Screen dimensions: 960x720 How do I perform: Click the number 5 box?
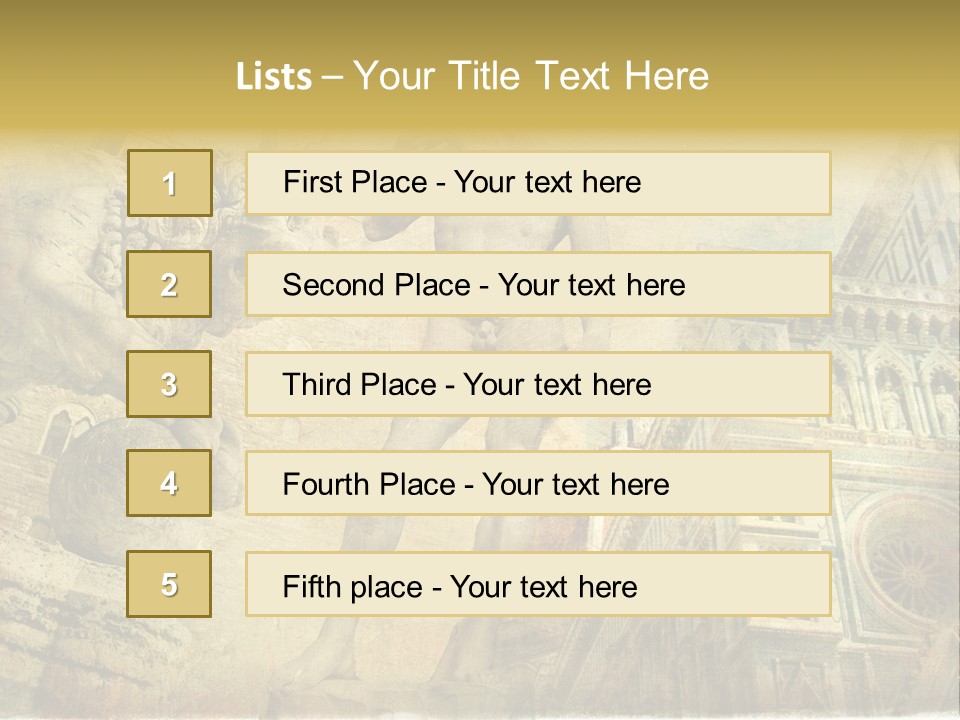(169, 584)
